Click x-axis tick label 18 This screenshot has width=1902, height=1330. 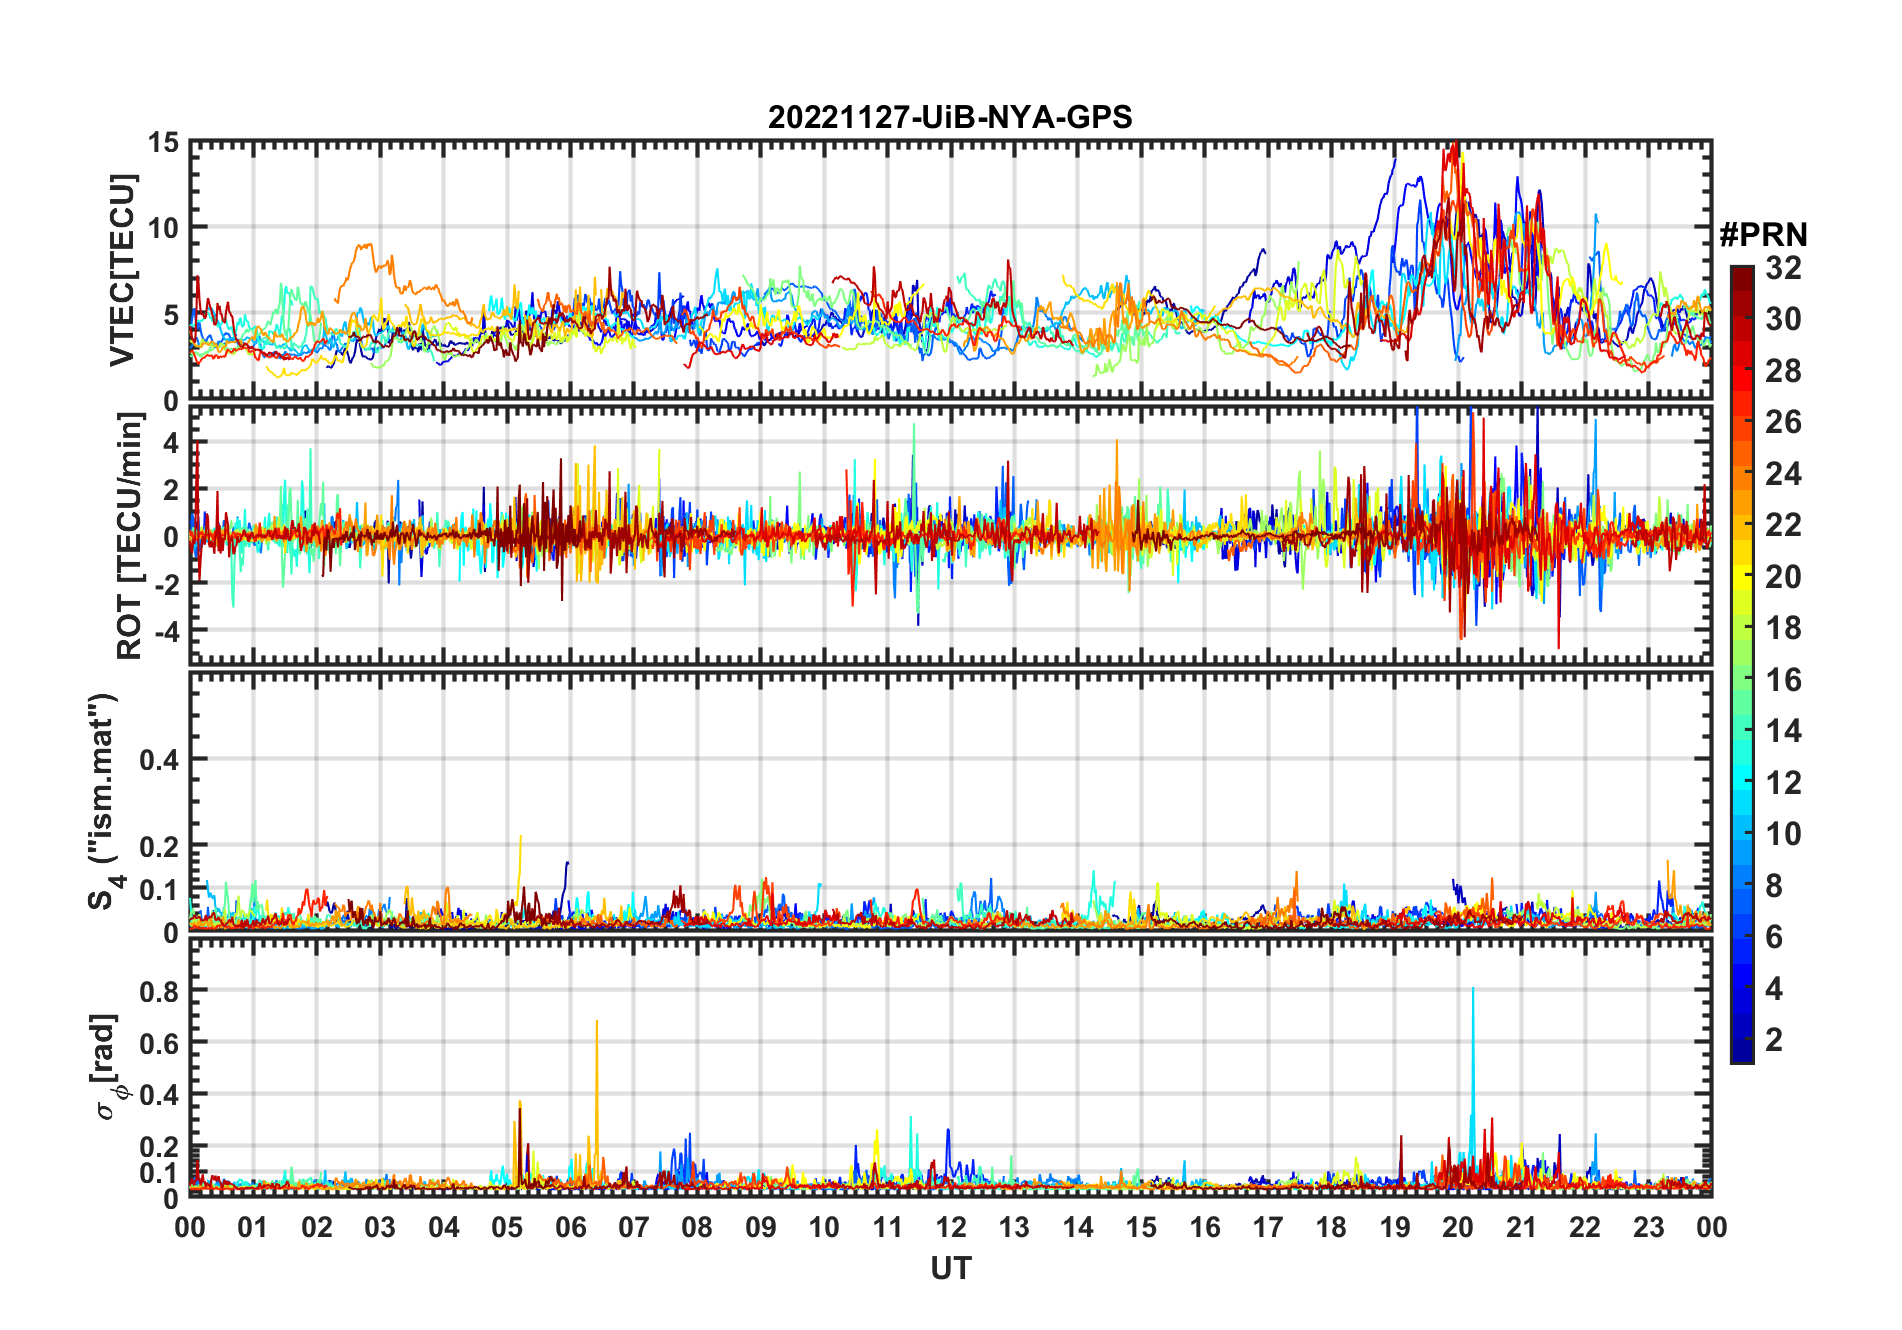click(1331, 1227)
